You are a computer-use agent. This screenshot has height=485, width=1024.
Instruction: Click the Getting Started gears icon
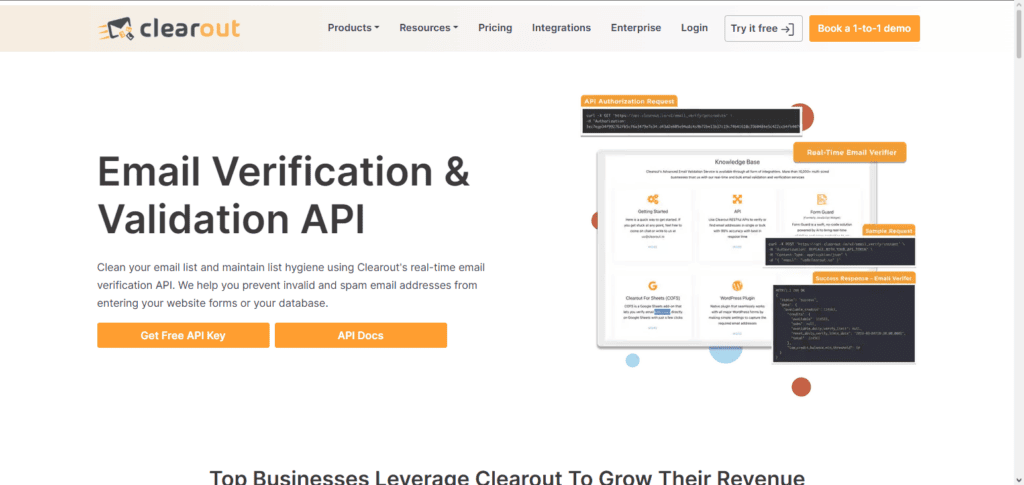(652, 199)
